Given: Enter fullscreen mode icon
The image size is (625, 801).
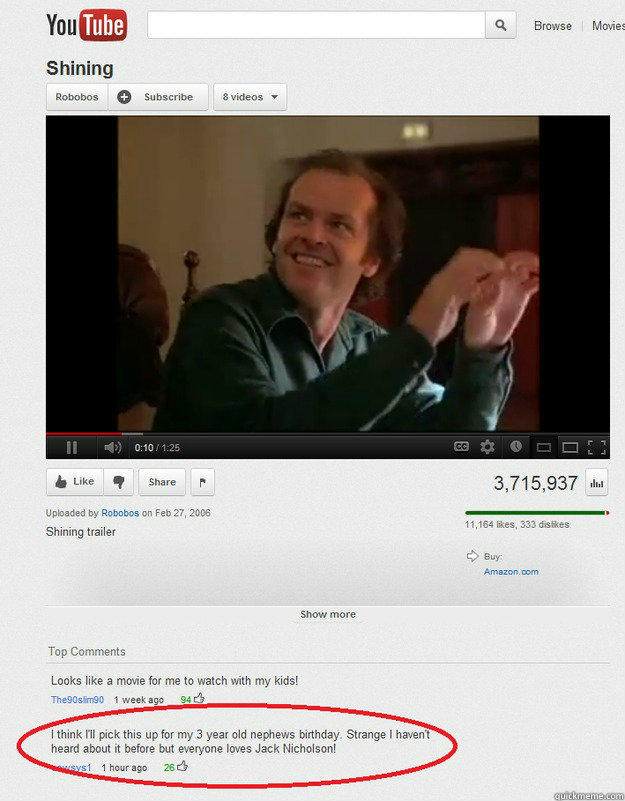Looking at the screenshot, I should [x=596, y=447].
